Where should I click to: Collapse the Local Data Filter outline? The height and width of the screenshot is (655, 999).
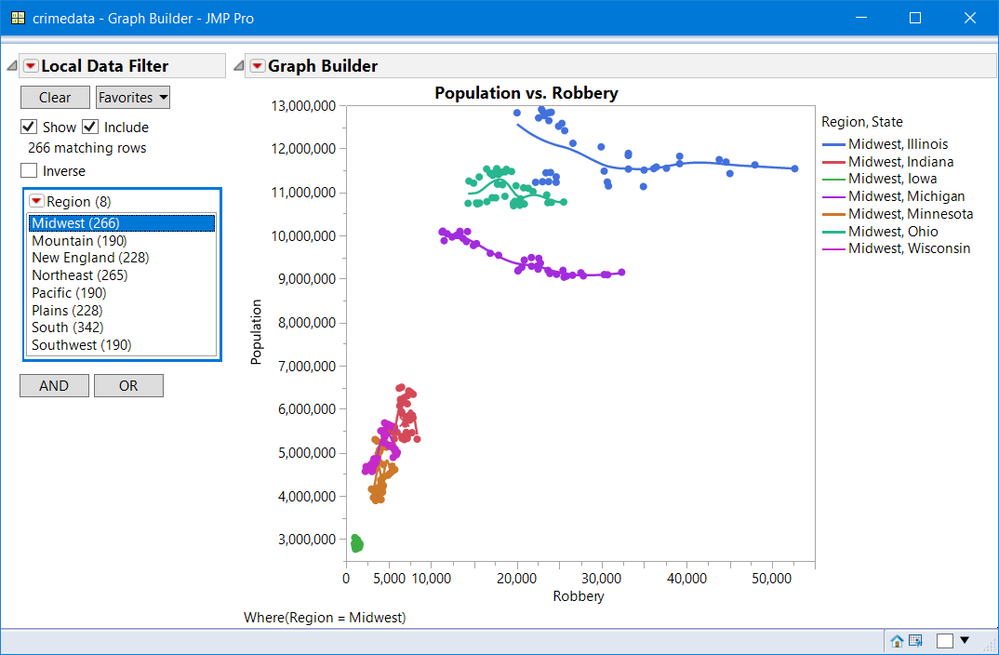(11, 66)
